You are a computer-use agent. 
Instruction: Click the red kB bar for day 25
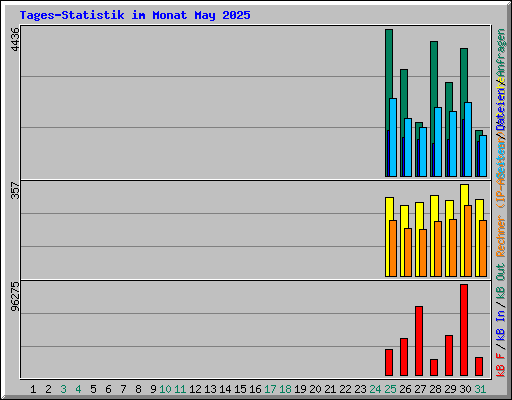(x=389, y=363)
